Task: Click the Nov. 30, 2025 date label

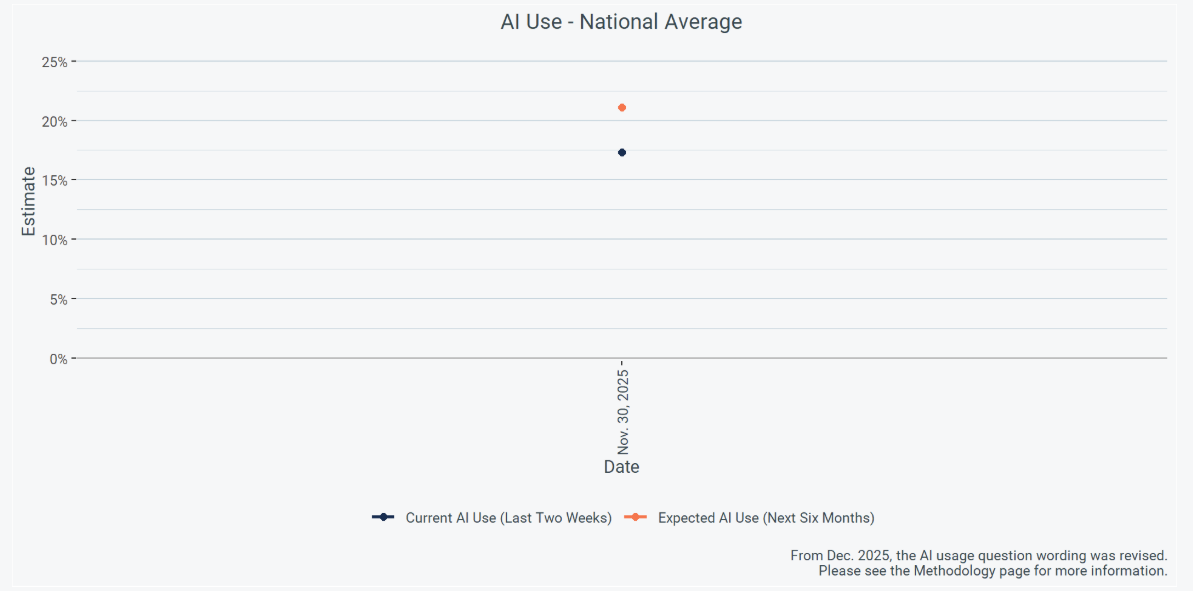Action: (x=623, y=410)
